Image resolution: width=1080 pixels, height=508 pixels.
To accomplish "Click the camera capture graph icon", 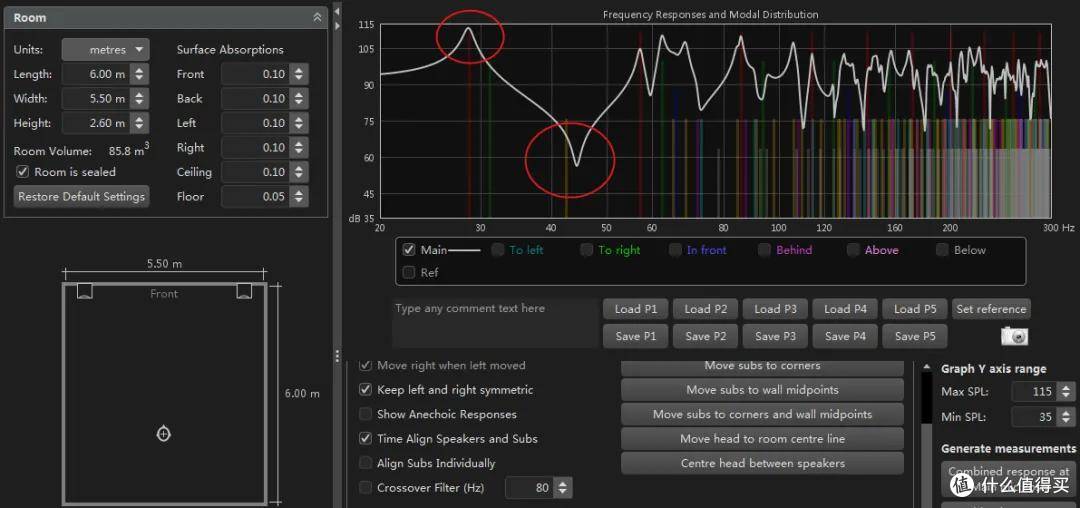I will pos(1015,336).
